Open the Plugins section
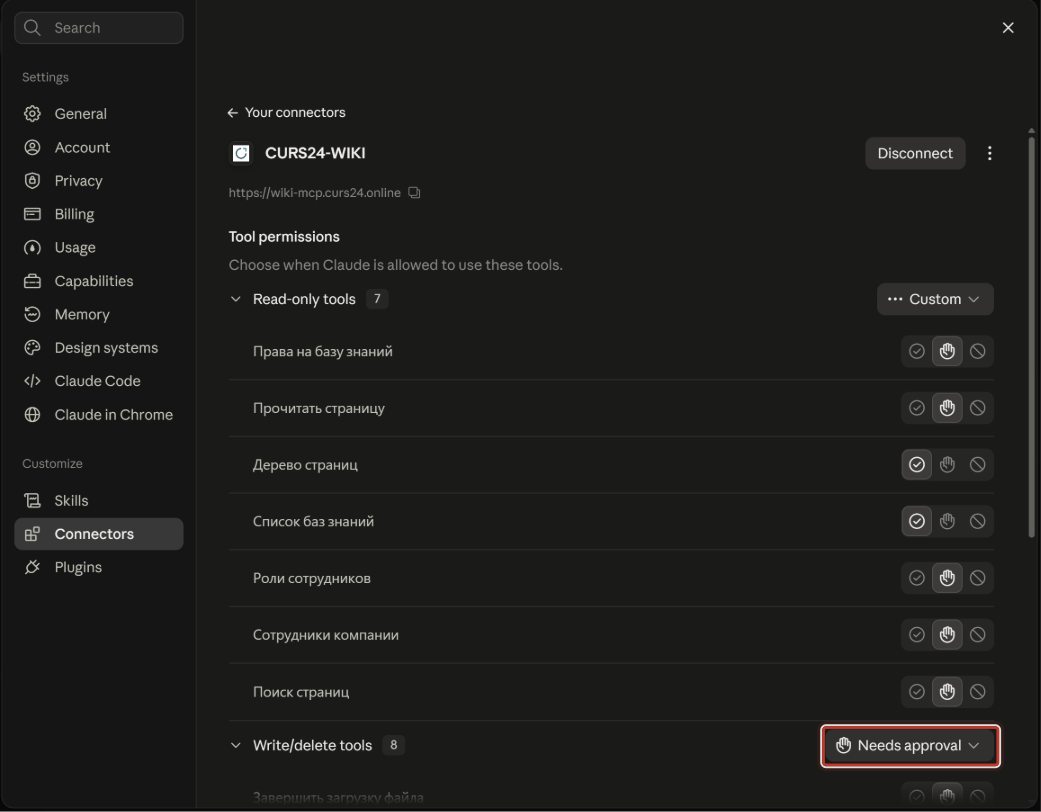This screenshot has width=1041, height=812. pos(98,567)
